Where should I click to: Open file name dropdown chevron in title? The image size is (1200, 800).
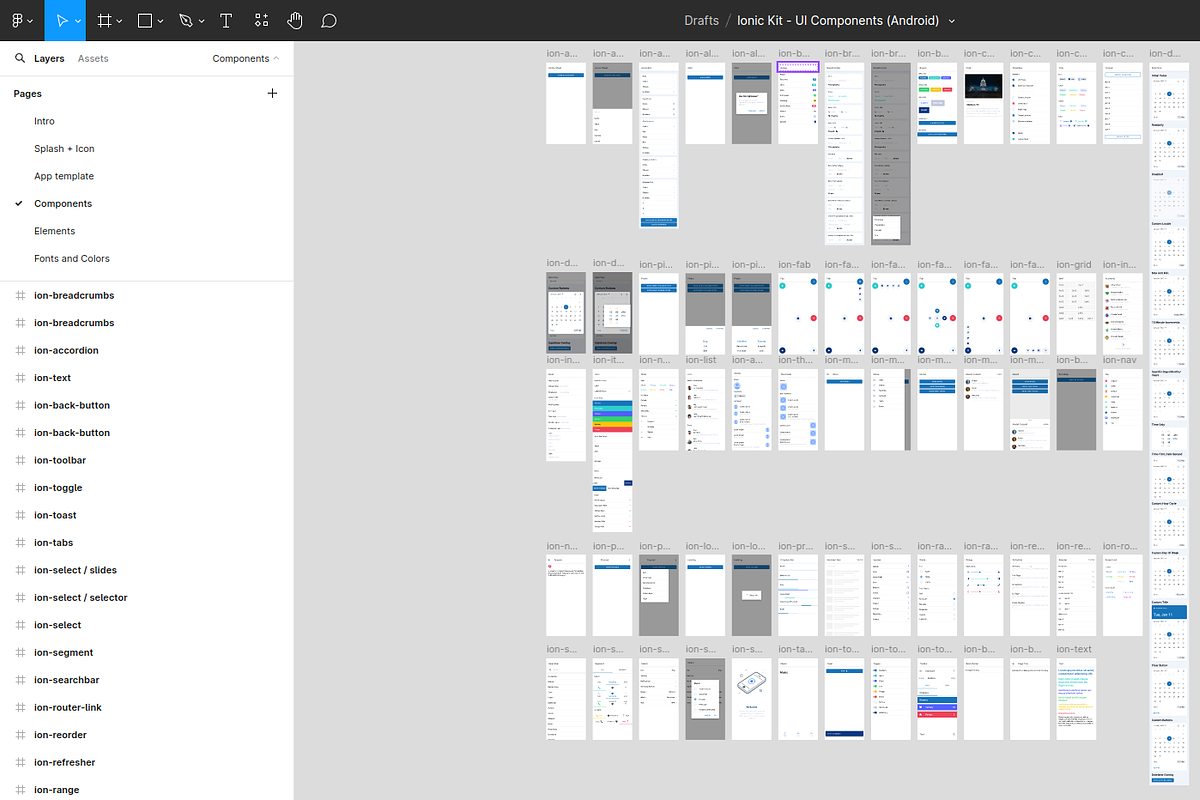click(951, 21)
